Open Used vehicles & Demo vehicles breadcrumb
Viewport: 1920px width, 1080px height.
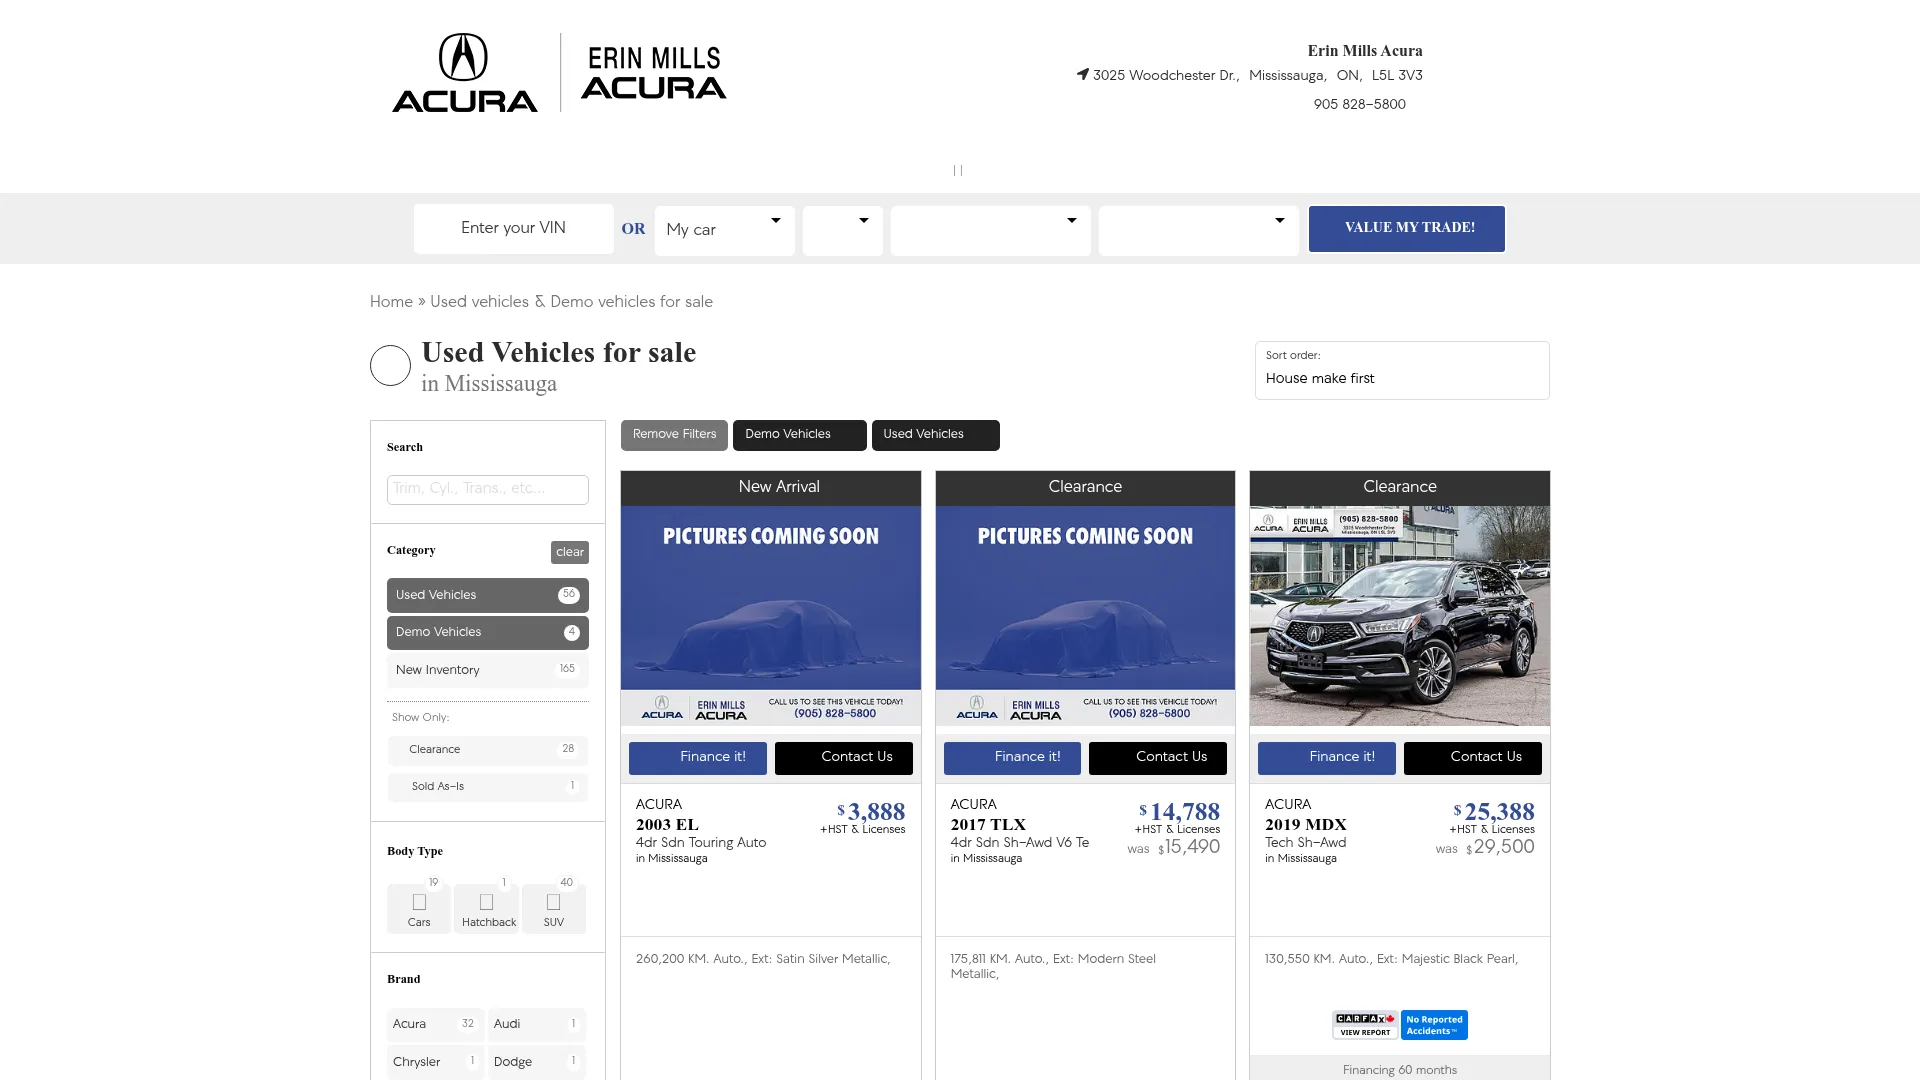tap(571, 302)
